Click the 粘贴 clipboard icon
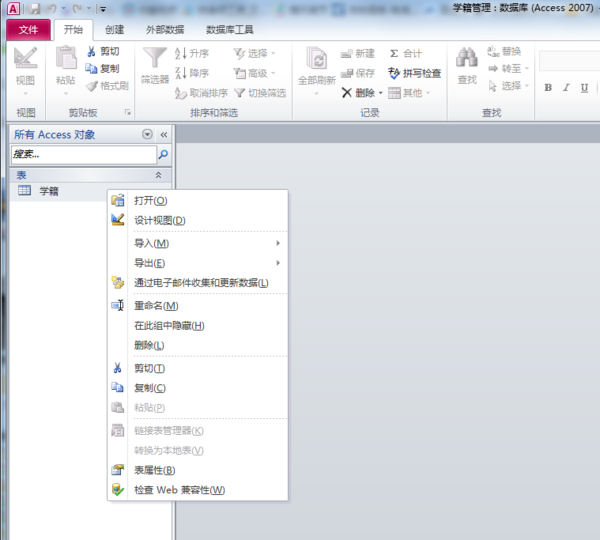Image resolution: width=600 pixels, height=540 pixels. pos(66,58)
